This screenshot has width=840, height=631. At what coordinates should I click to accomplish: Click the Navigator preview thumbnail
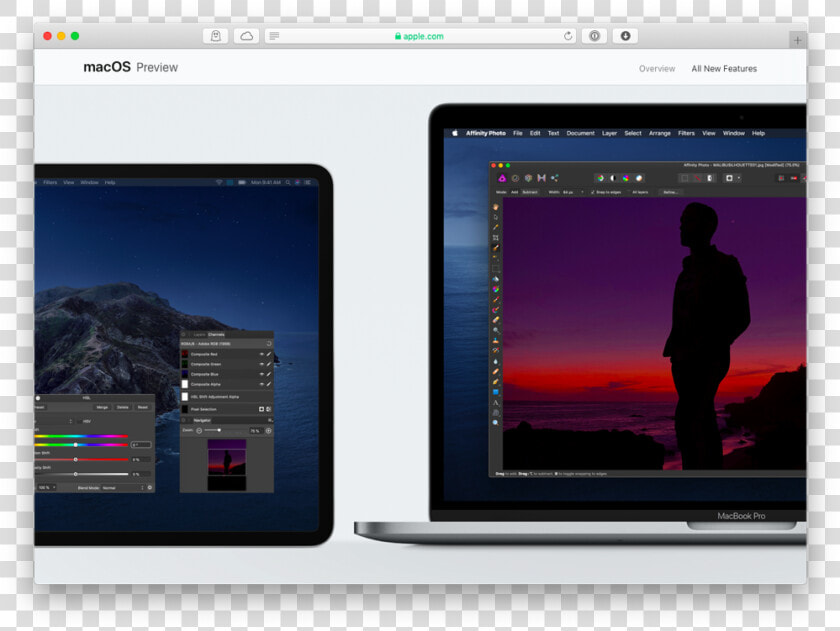coord(227,465)
